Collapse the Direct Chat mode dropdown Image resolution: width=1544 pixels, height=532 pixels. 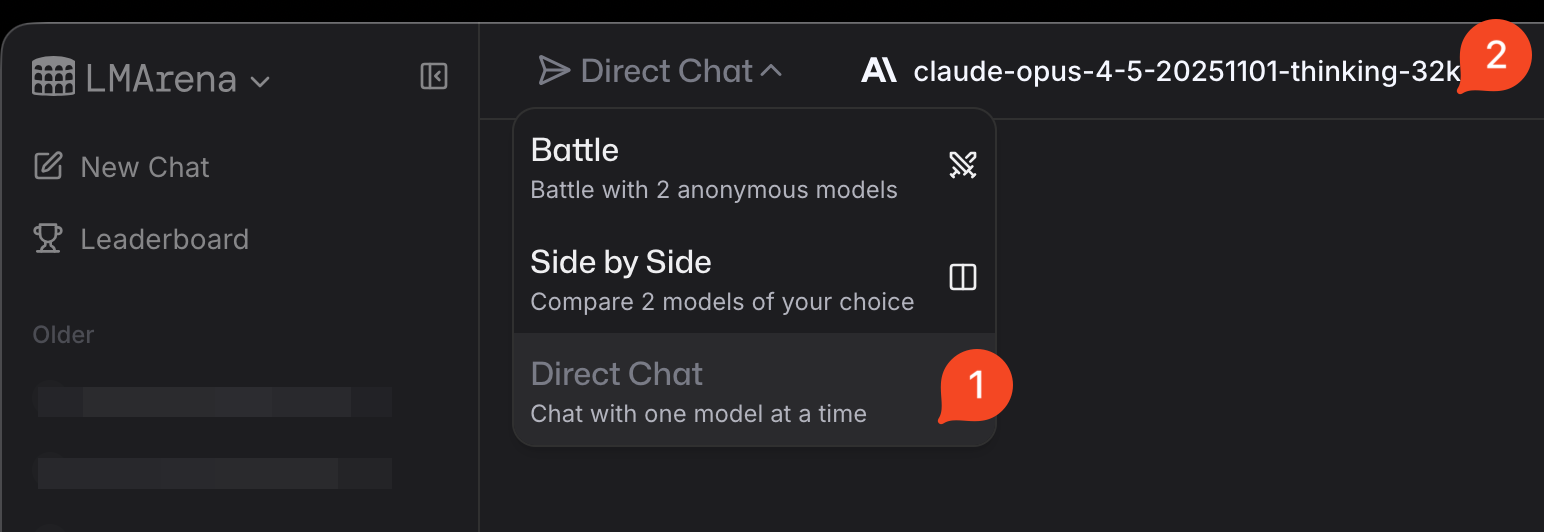coord(770,71)
